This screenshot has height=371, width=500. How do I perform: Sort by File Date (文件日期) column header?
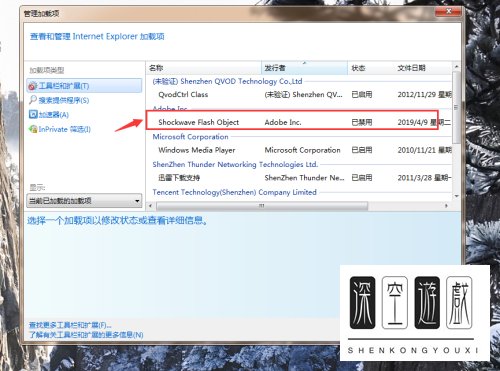(x=423, y=68)
